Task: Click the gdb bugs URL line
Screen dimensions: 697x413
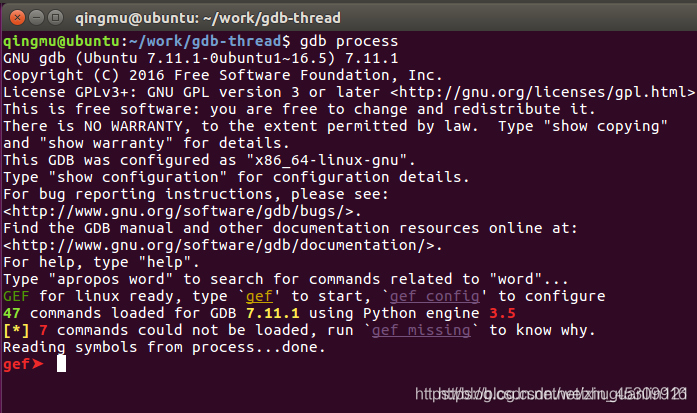Action: click(182, 211)
